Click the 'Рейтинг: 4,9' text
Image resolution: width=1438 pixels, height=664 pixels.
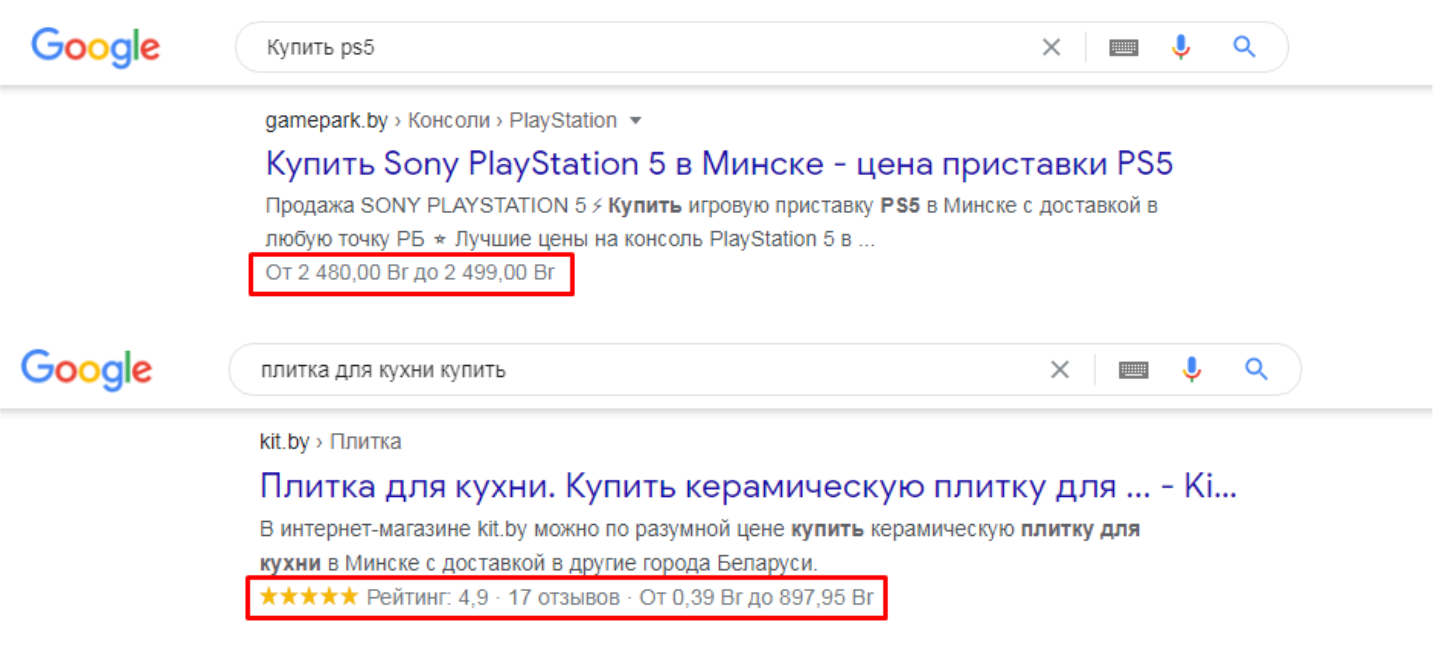(x=426, y=598)
